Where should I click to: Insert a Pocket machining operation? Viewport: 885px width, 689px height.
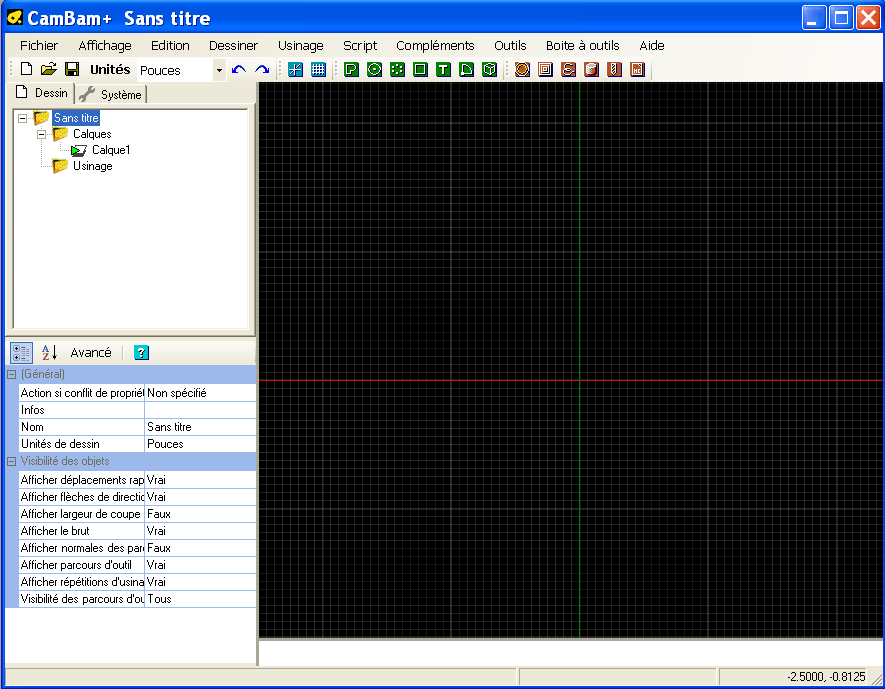[x=545, y=69]
